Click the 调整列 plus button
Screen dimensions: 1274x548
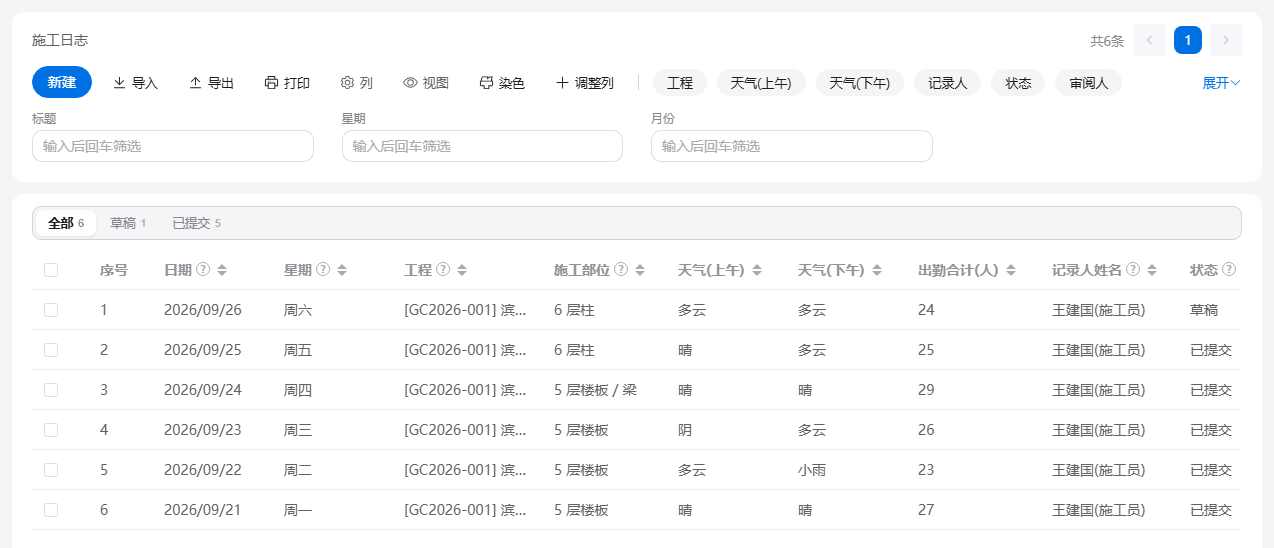pyautogui.click(x=585, y=83)
